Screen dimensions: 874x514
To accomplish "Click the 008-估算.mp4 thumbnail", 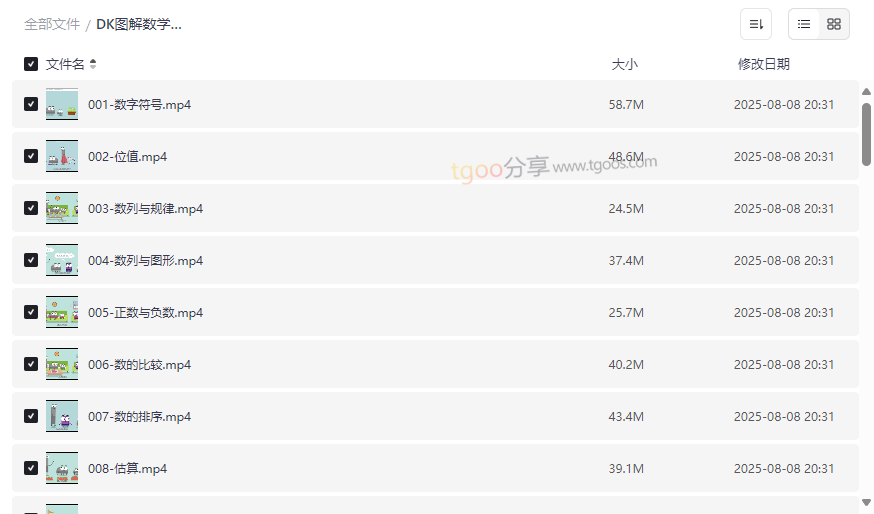I will point(62,468).
